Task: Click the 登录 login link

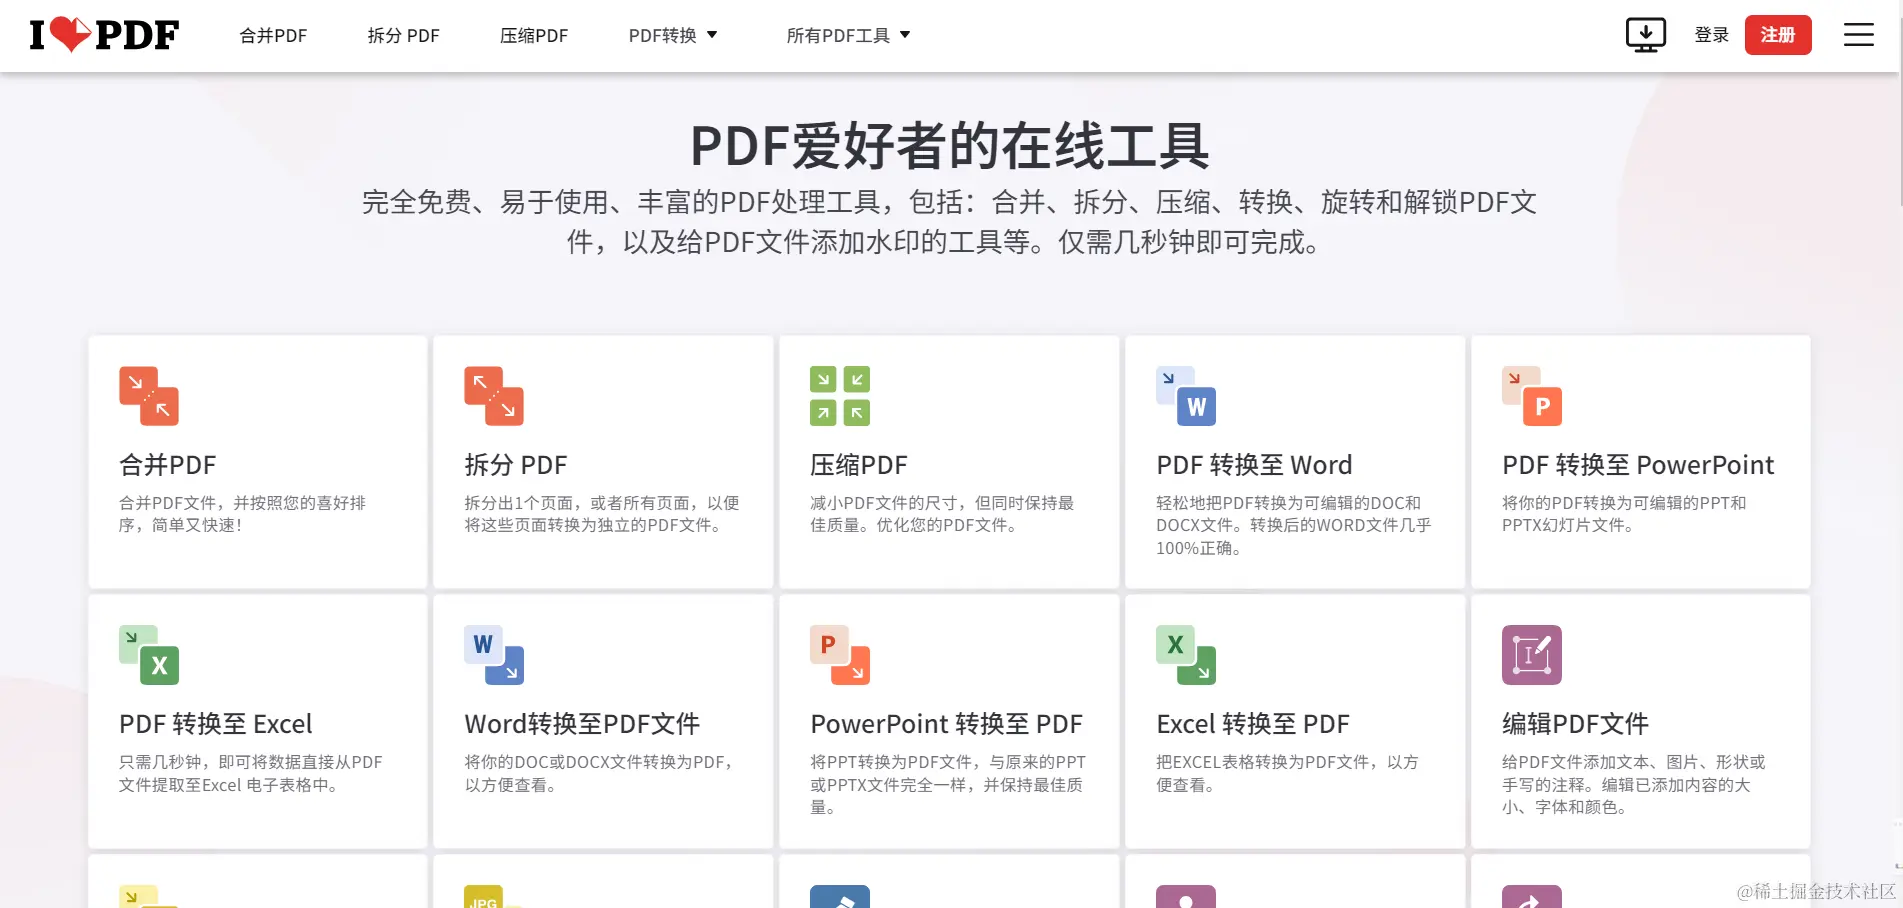Action: (x=1712, y=35)
